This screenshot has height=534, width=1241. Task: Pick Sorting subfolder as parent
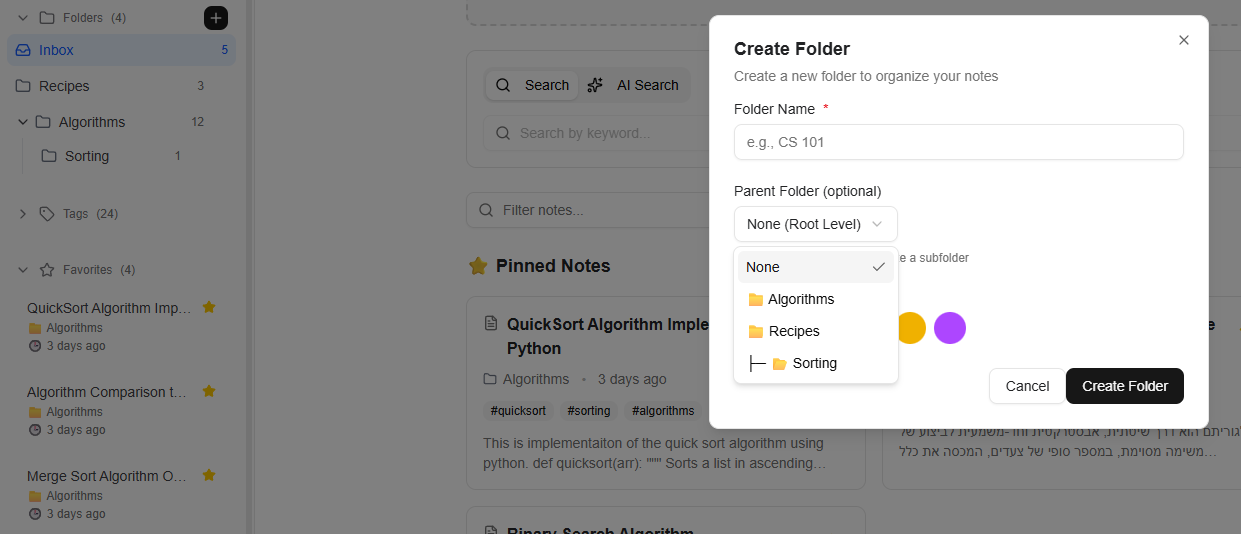814,363
